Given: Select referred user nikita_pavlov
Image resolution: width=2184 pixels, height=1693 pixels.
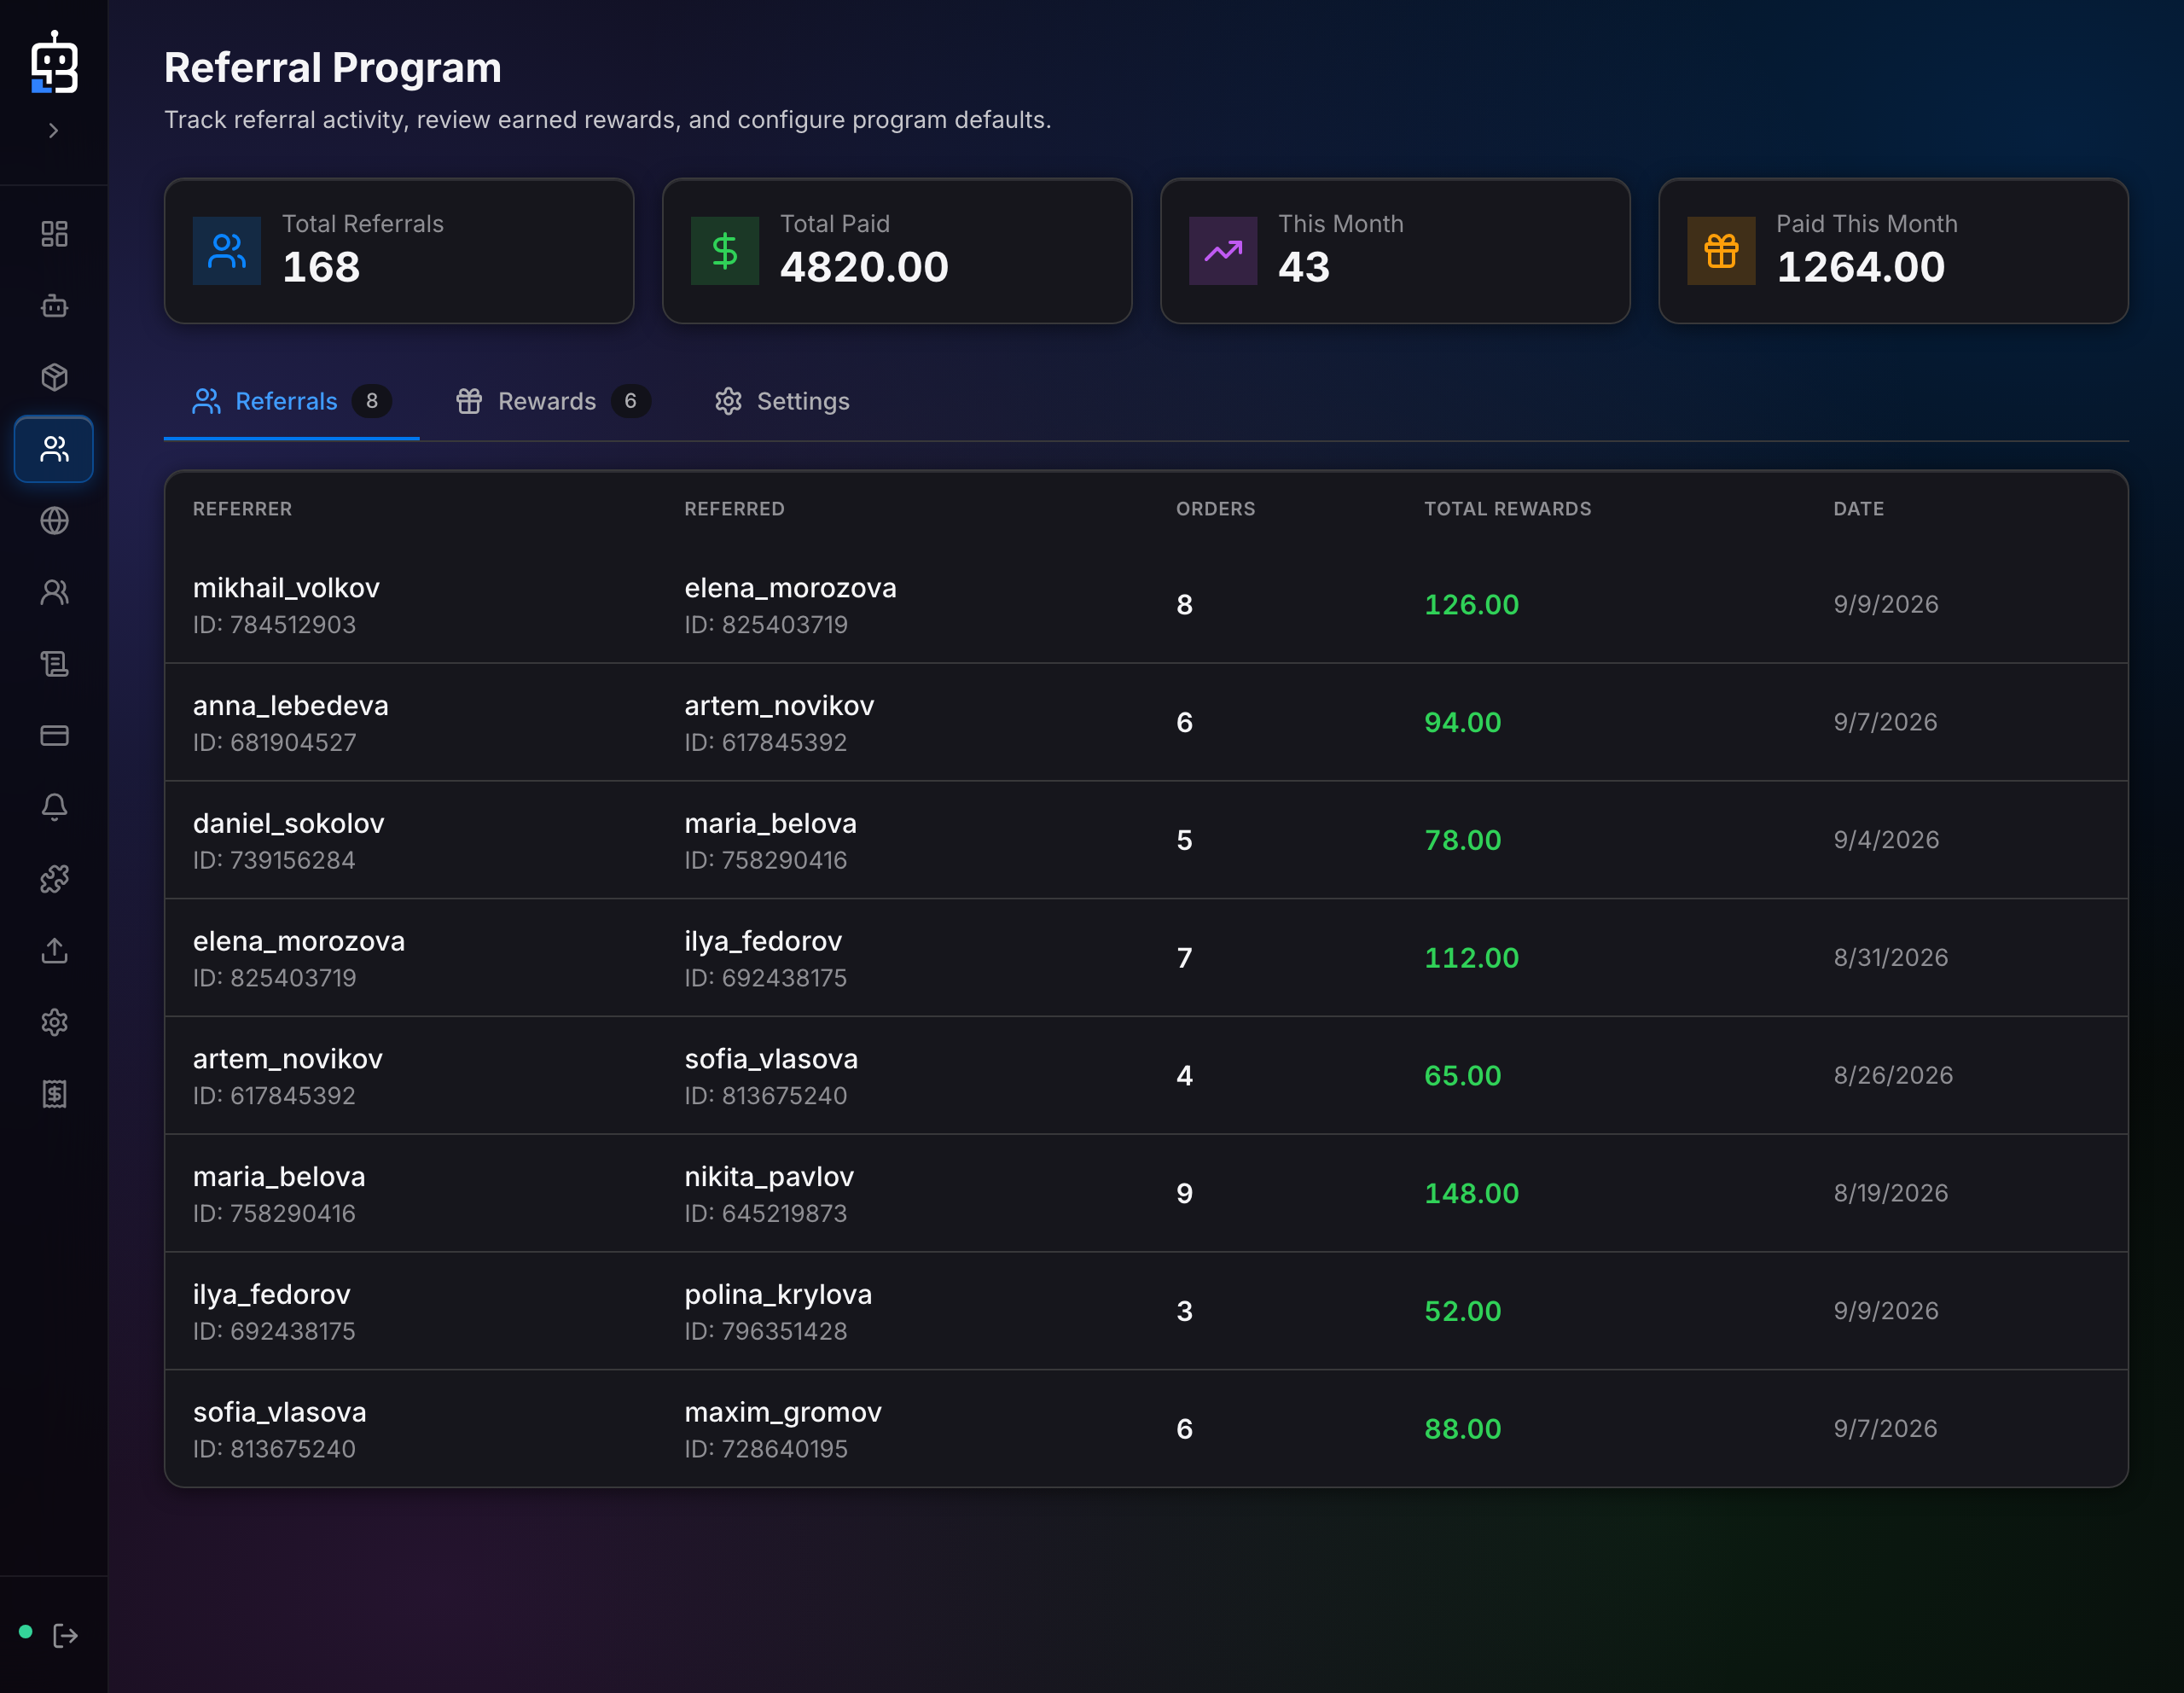Looking at the screenshot, I should coord(769,1177).
